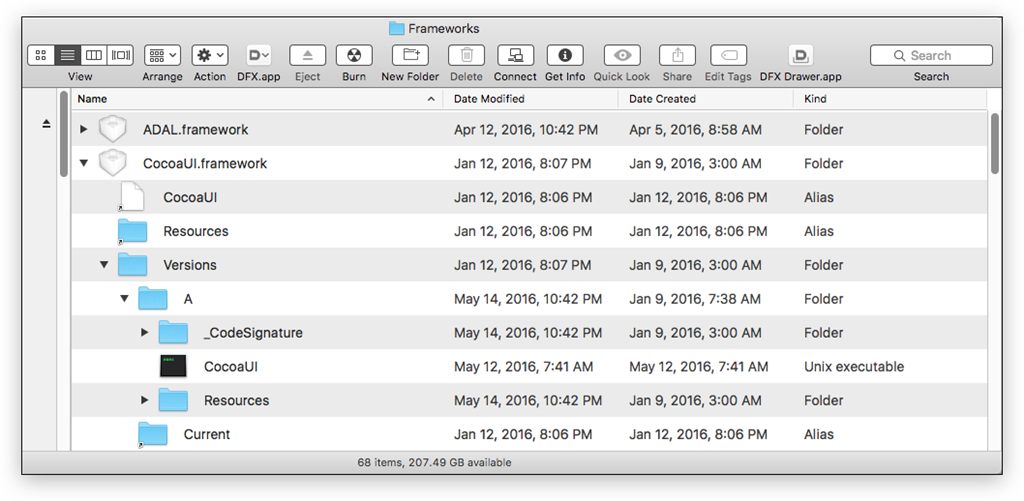
Task: Switch to Cover Flow view mode
Action: tap(120, 56)
